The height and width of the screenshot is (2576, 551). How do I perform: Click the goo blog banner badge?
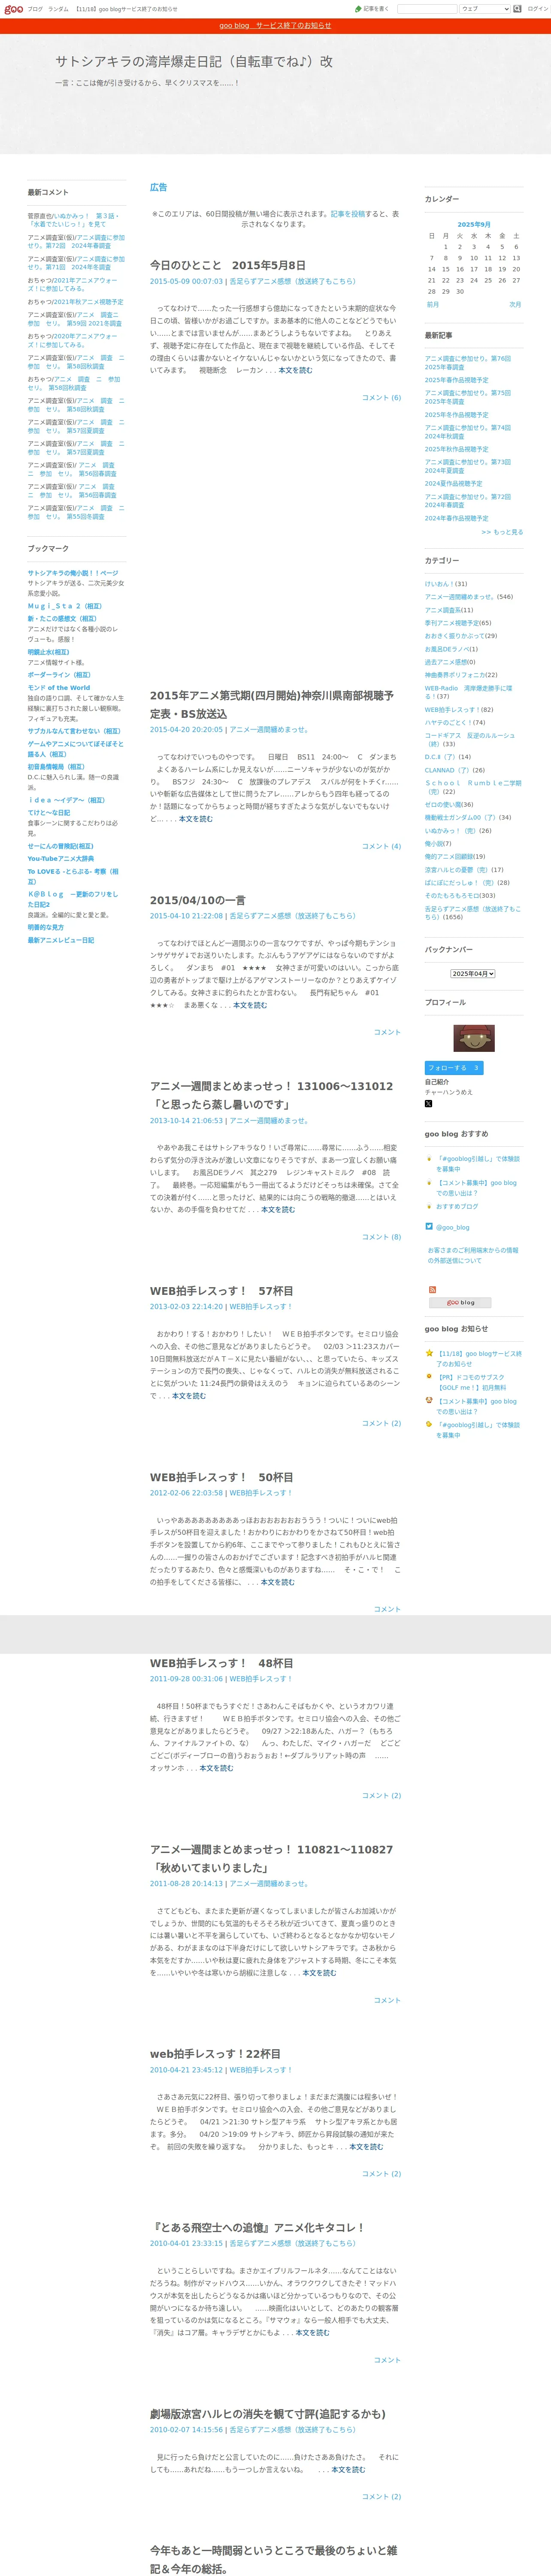(x=460, y=1303)
